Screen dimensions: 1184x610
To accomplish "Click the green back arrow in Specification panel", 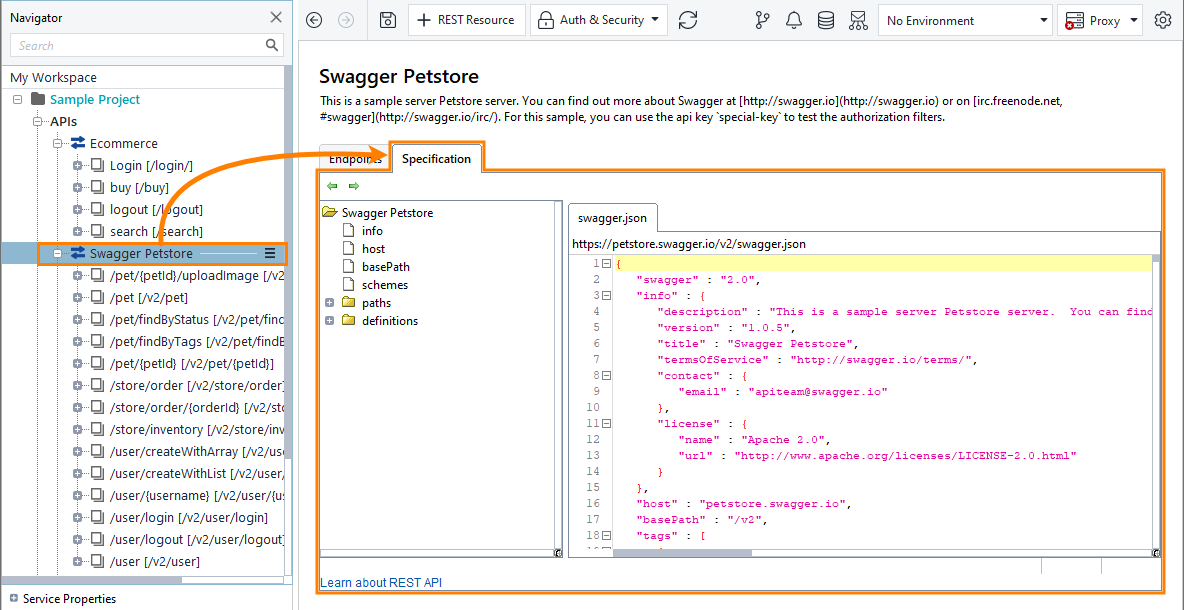I will (331, 185).
